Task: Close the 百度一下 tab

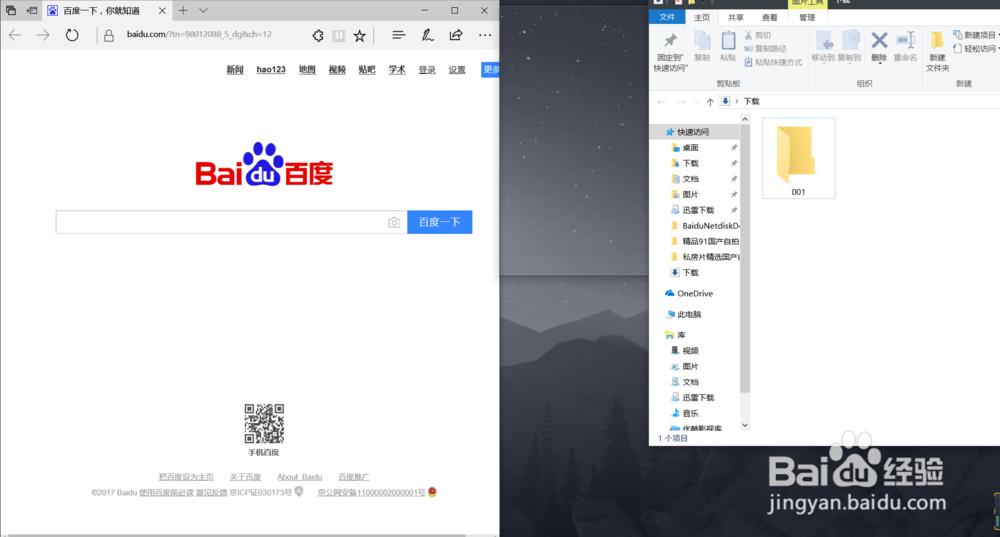Action: pyautogui.click(x=162, y=10)
